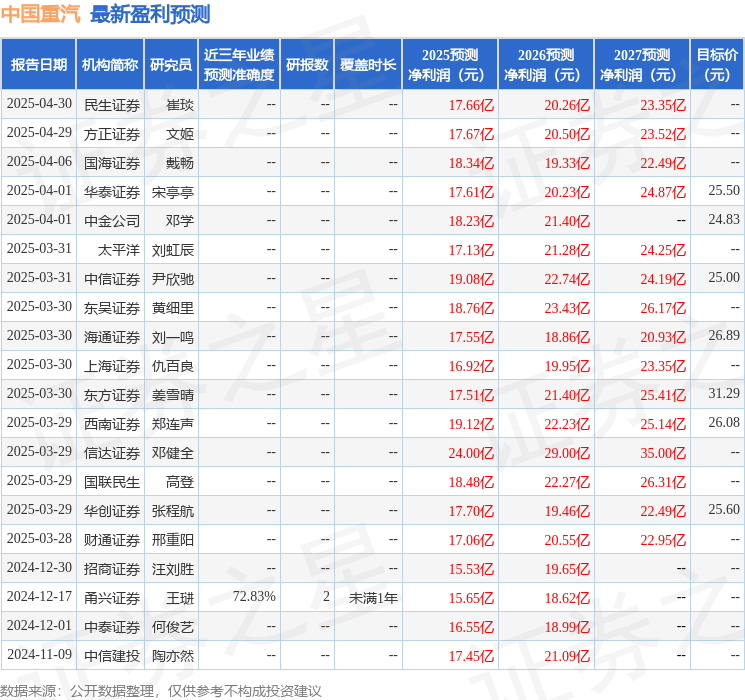Select the 东吴证券 institution cell

(112, 308)
